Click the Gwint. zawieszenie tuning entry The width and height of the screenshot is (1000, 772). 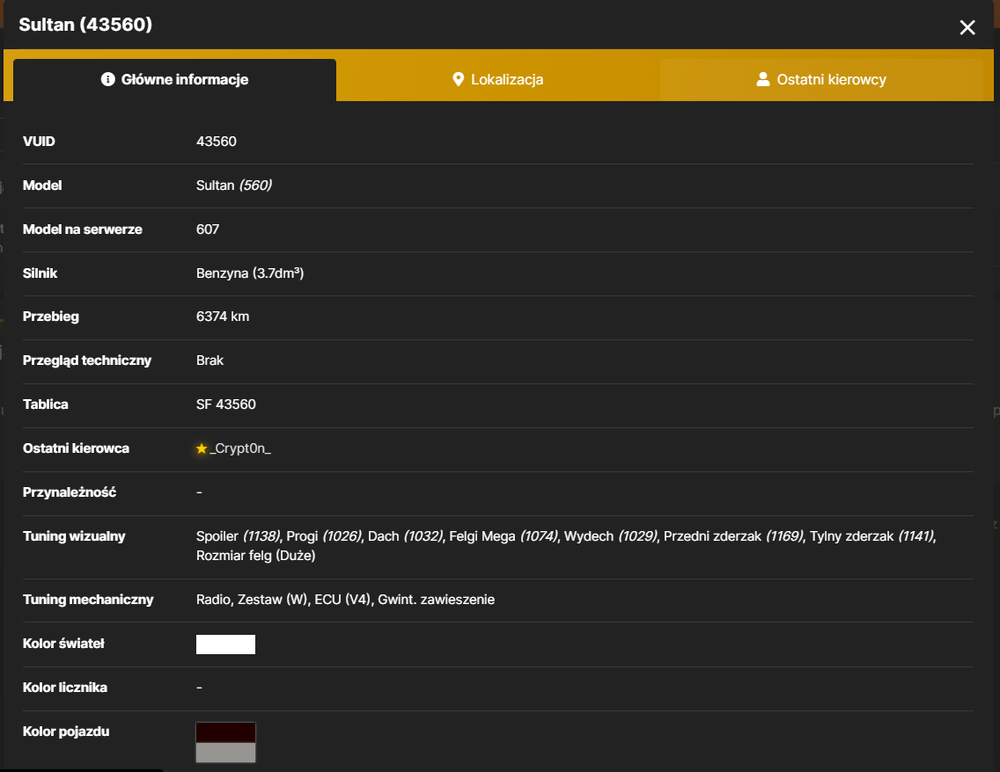436,600
